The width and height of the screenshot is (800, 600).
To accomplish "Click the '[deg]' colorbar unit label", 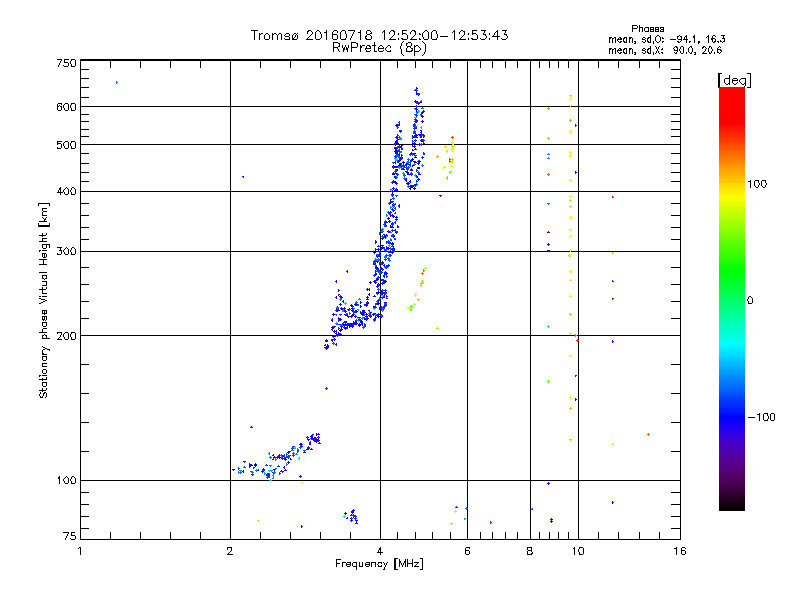I will [x=734, y=80].
